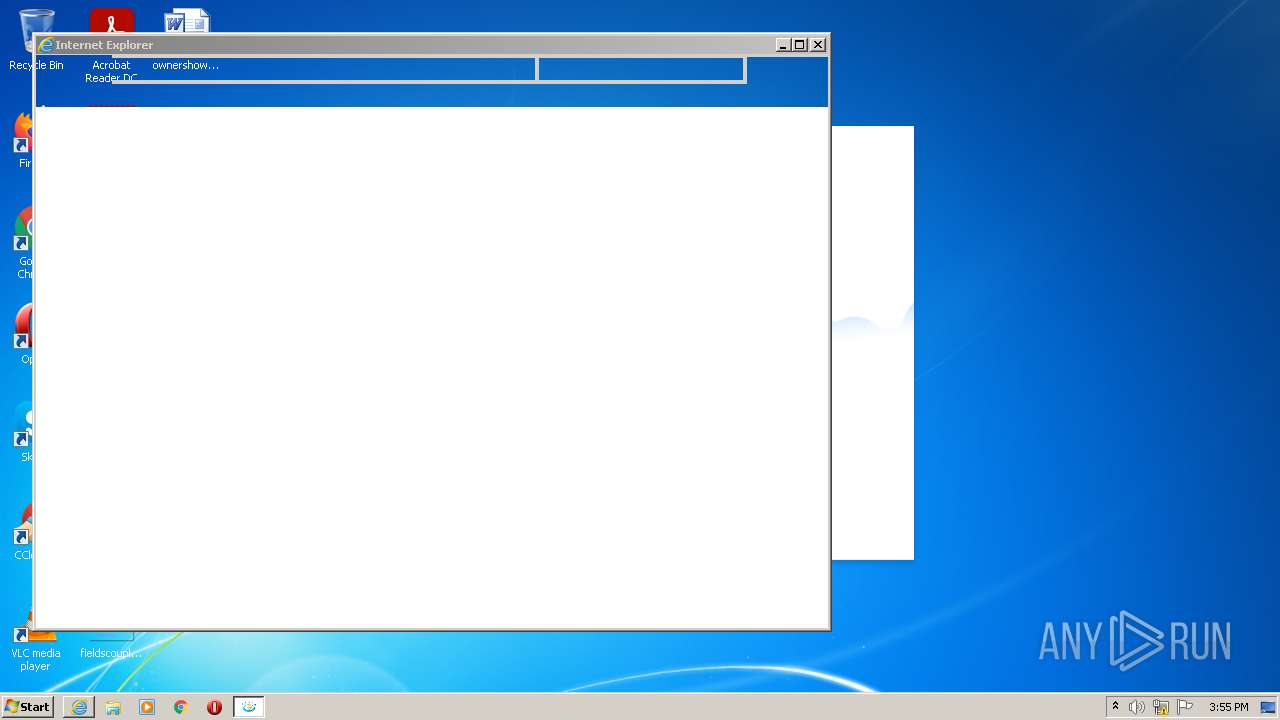Open Windows Explorer folder taskbar icon

point(113,707)
